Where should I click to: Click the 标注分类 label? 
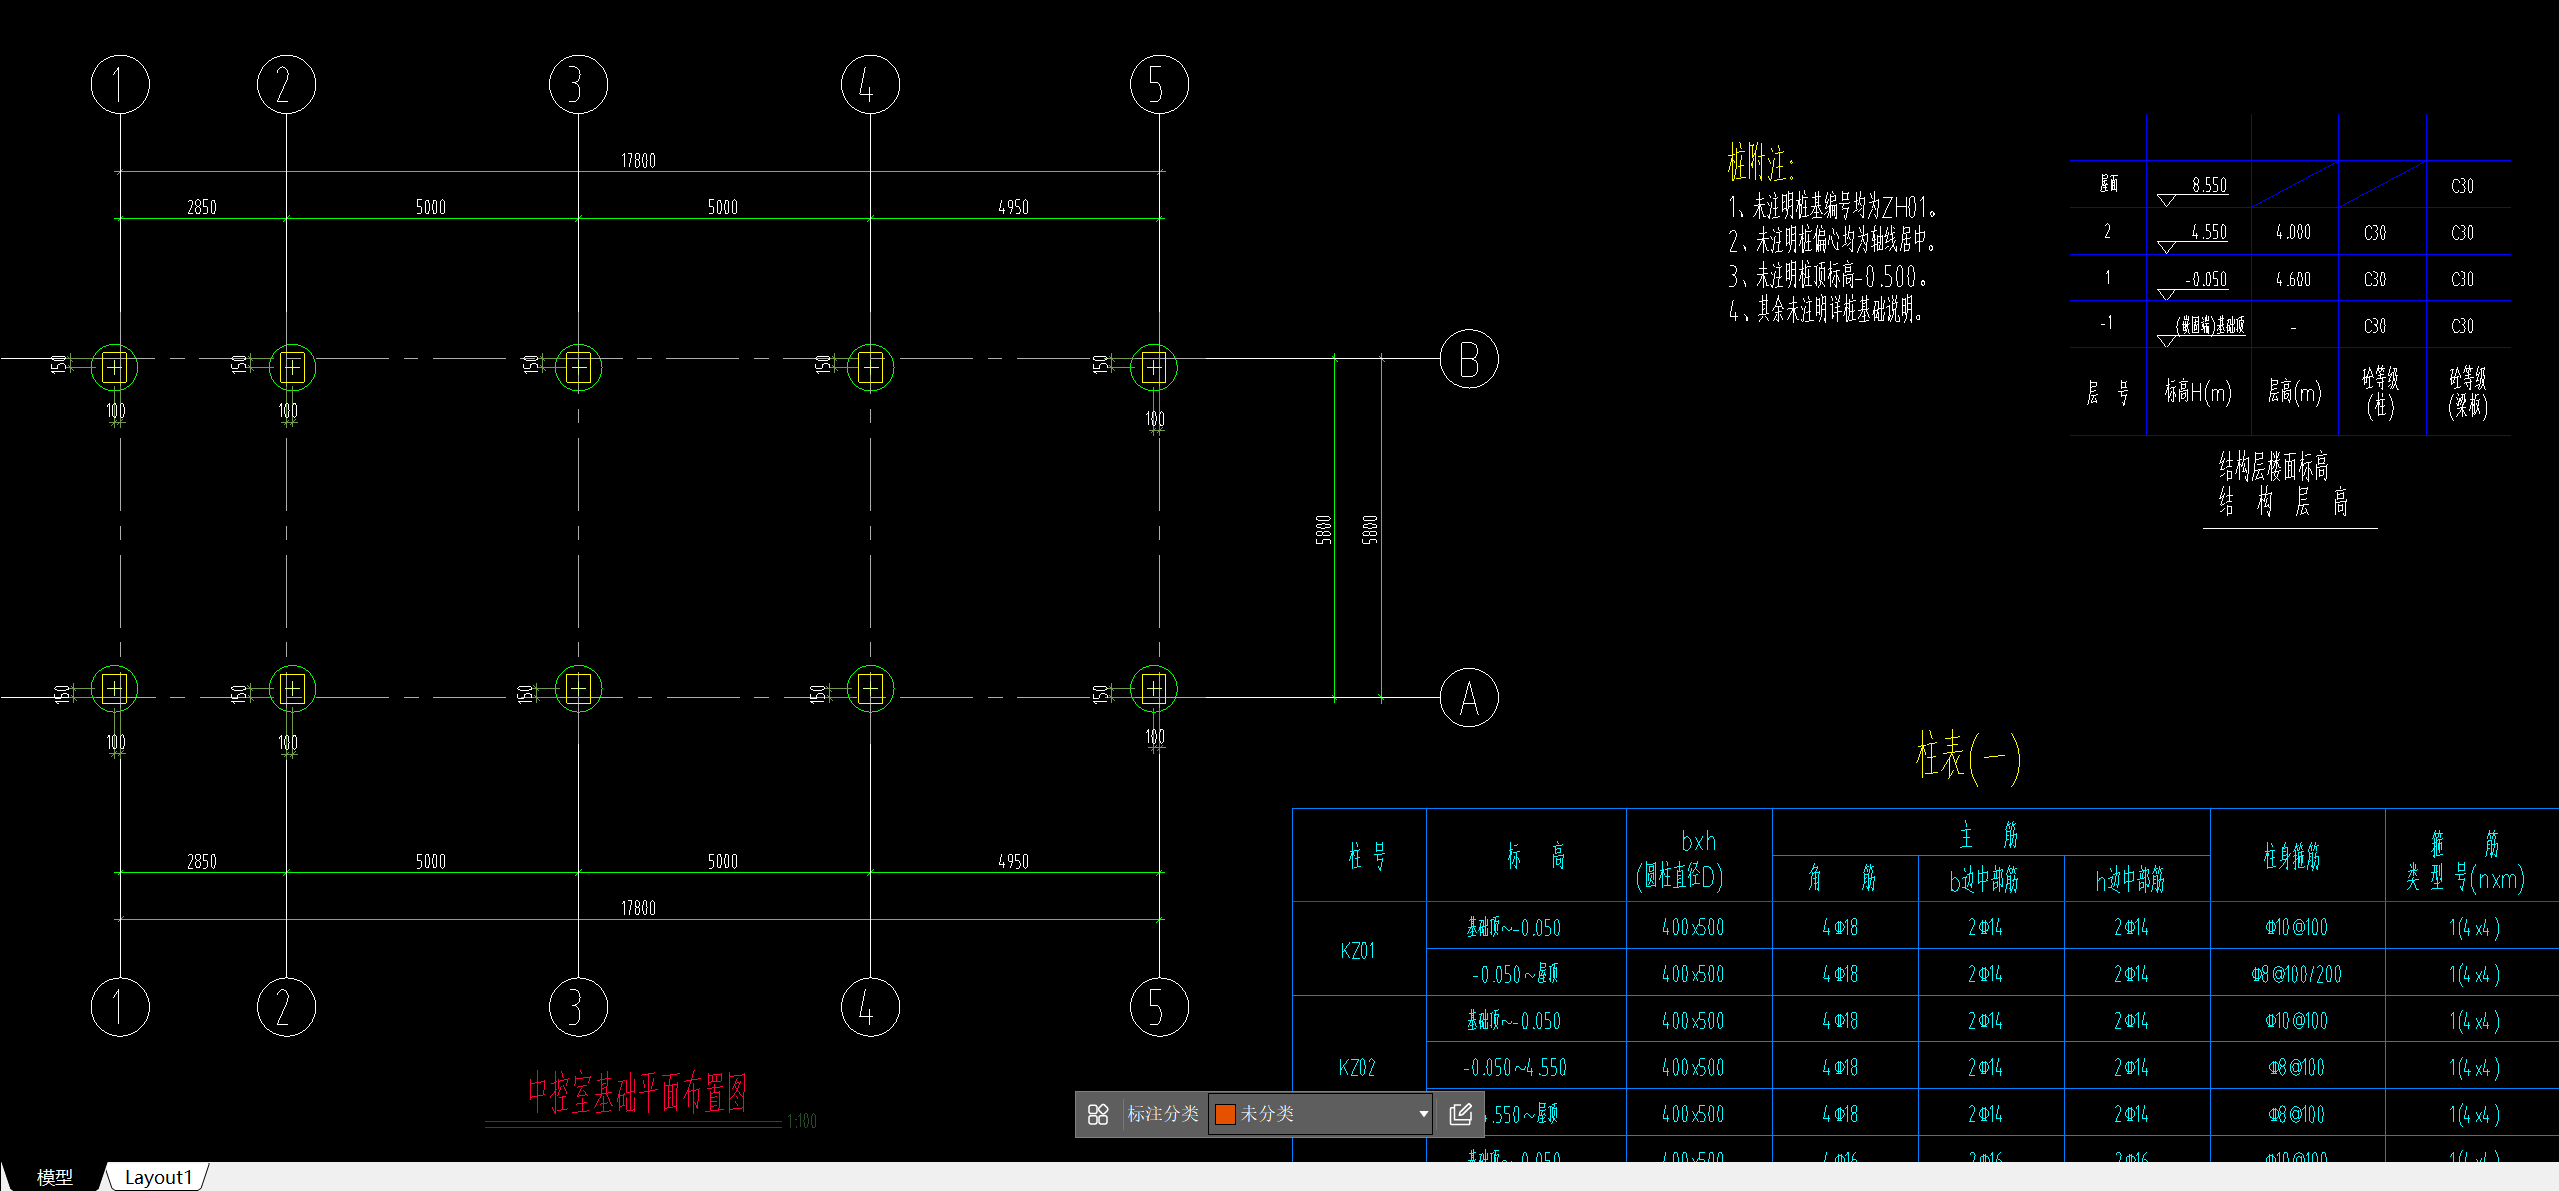[1162, 1114]
